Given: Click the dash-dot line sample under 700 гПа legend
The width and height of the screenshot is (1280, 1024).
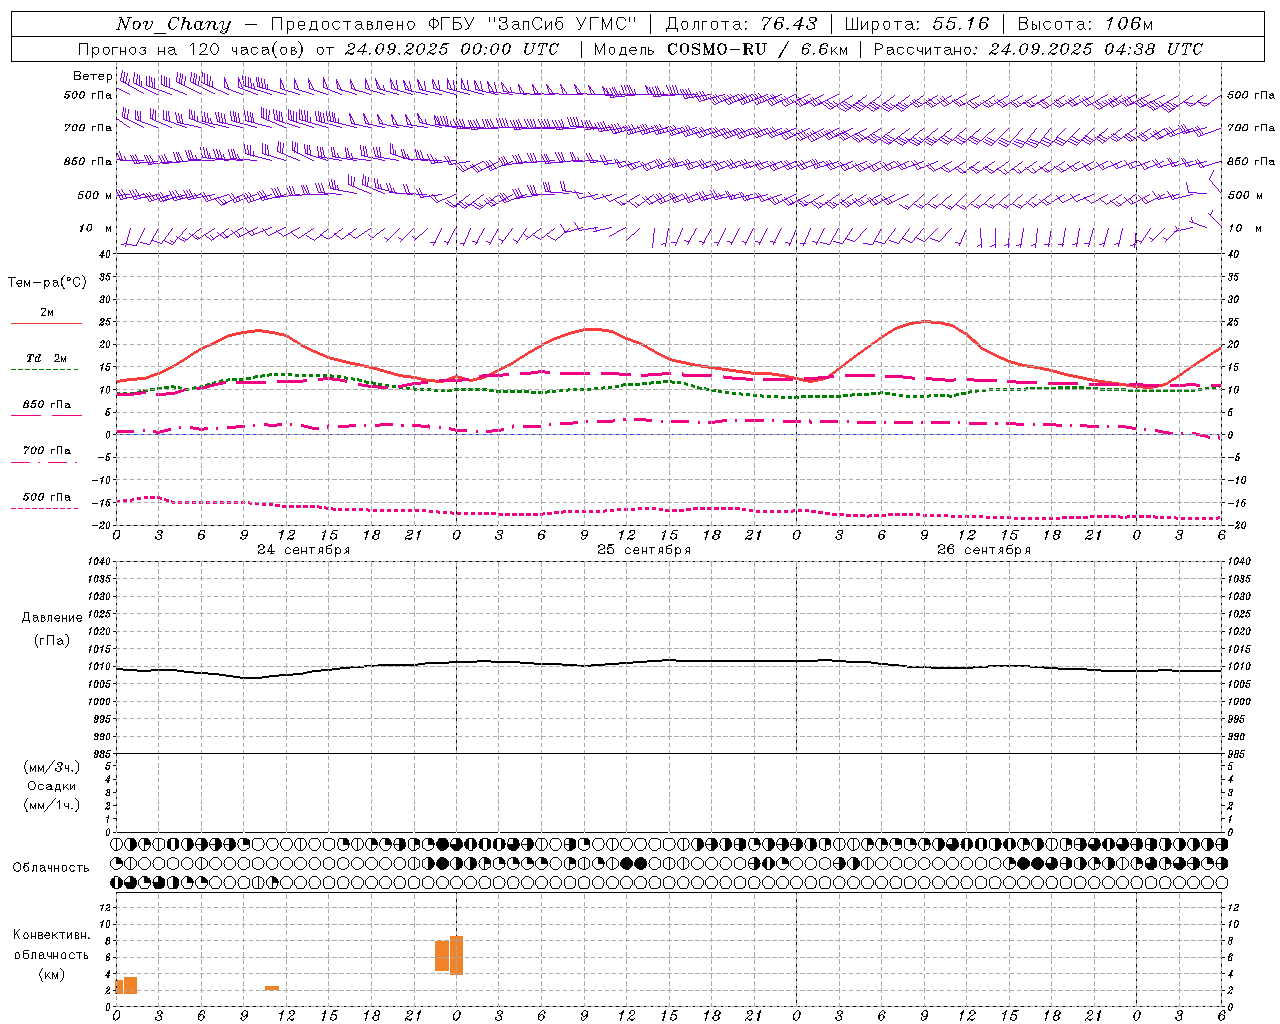Looking at the screenshot, I should pos(44,462).
